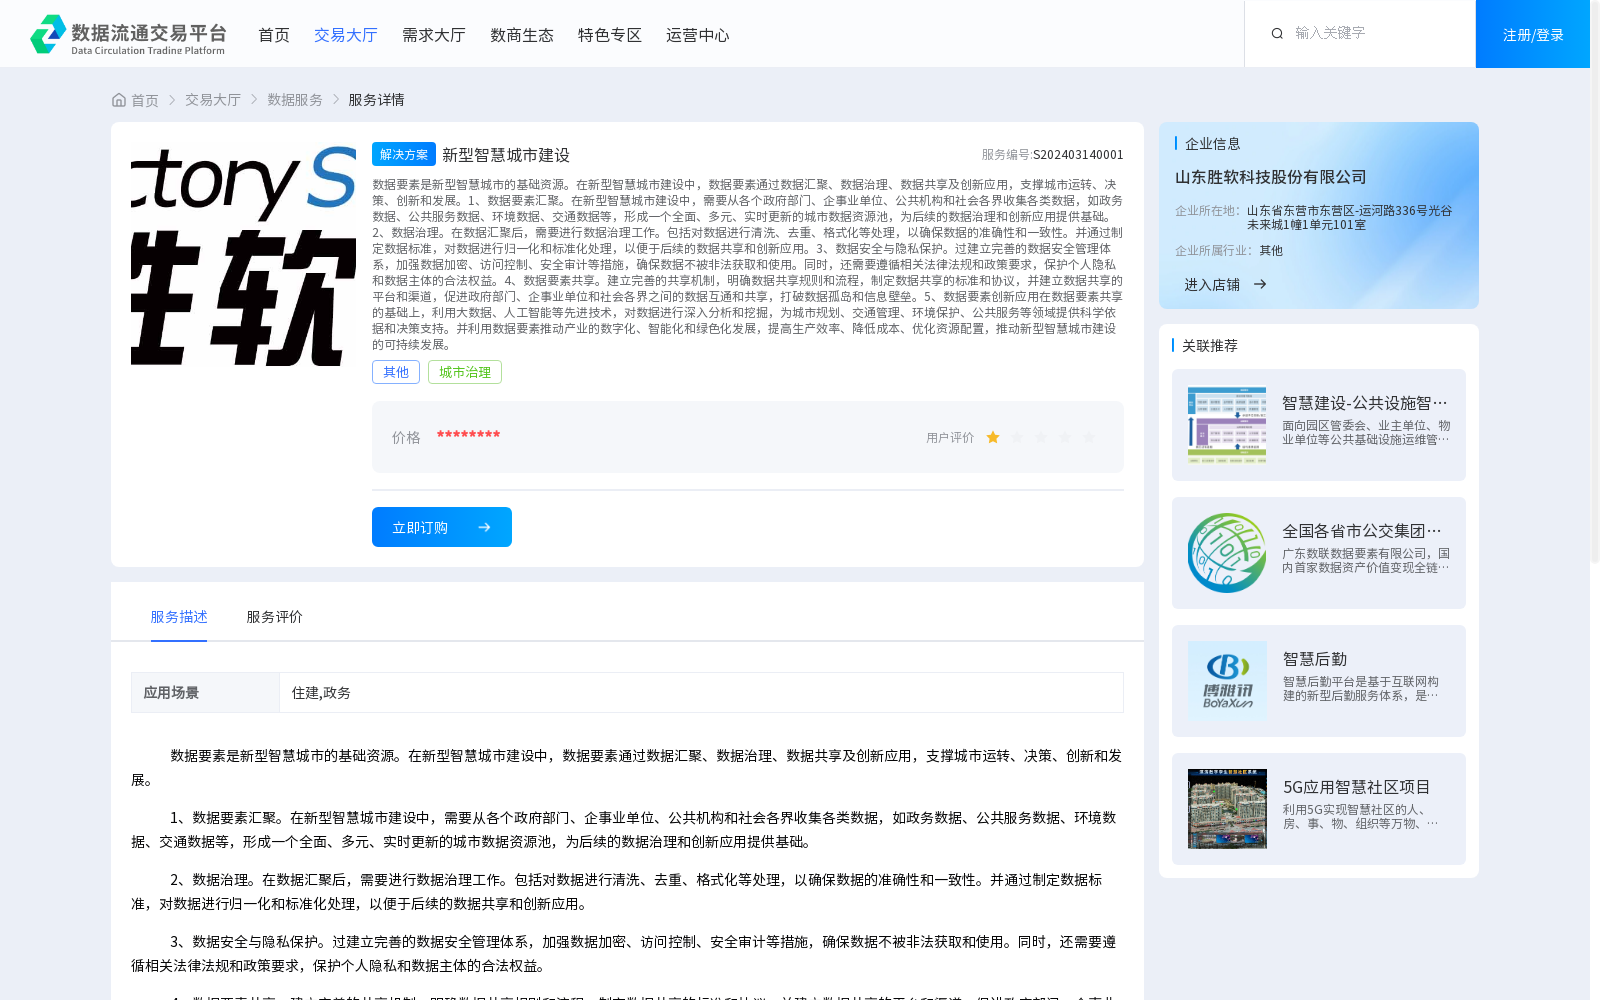Image resolution: width=1600 pixels, height=1000 pixels.
Task: Open the 首页 menu item
Action: [x=274, y=35]
